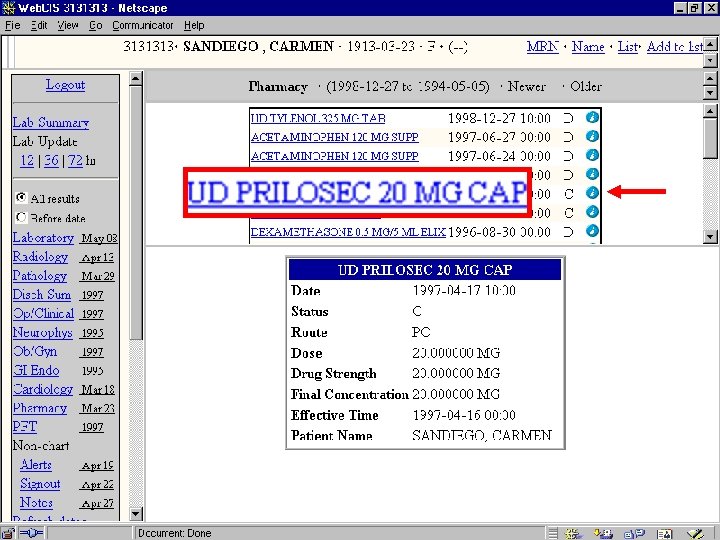Open the Lab Summary link
This screenshot has width=720, height=540.
51,123
